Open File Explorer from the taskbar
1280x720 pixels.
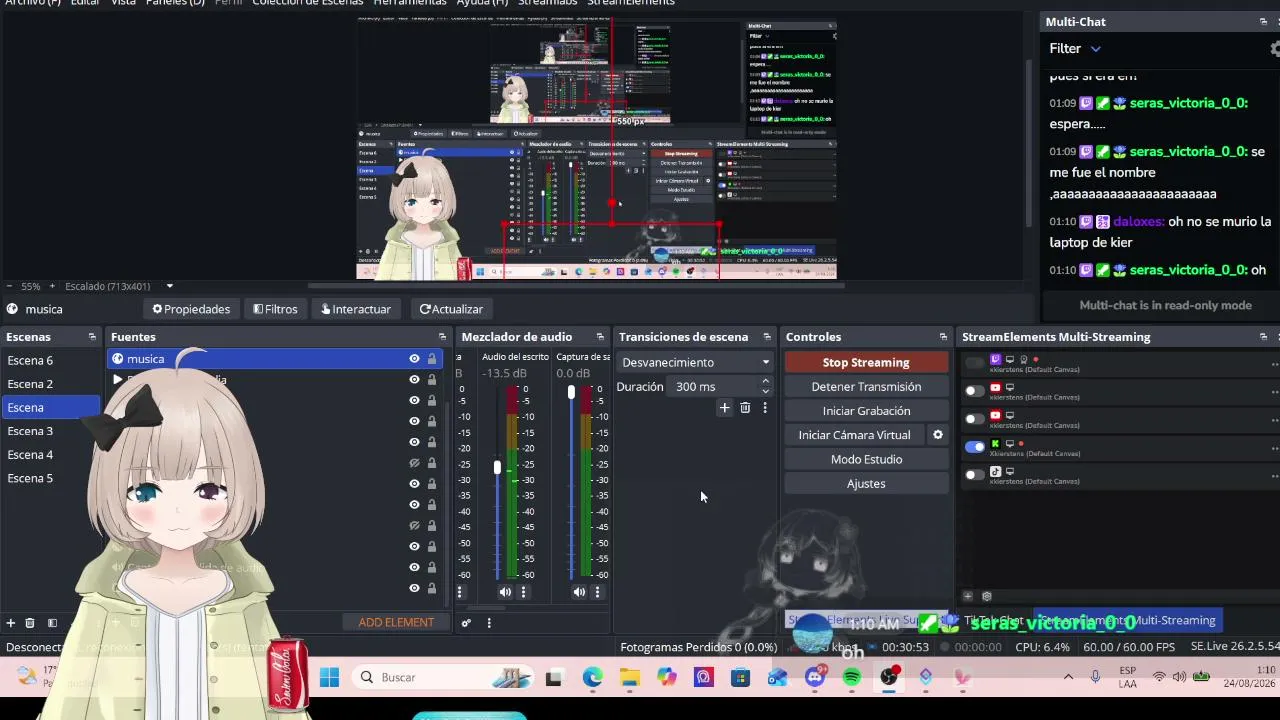[x=629, y=678]
